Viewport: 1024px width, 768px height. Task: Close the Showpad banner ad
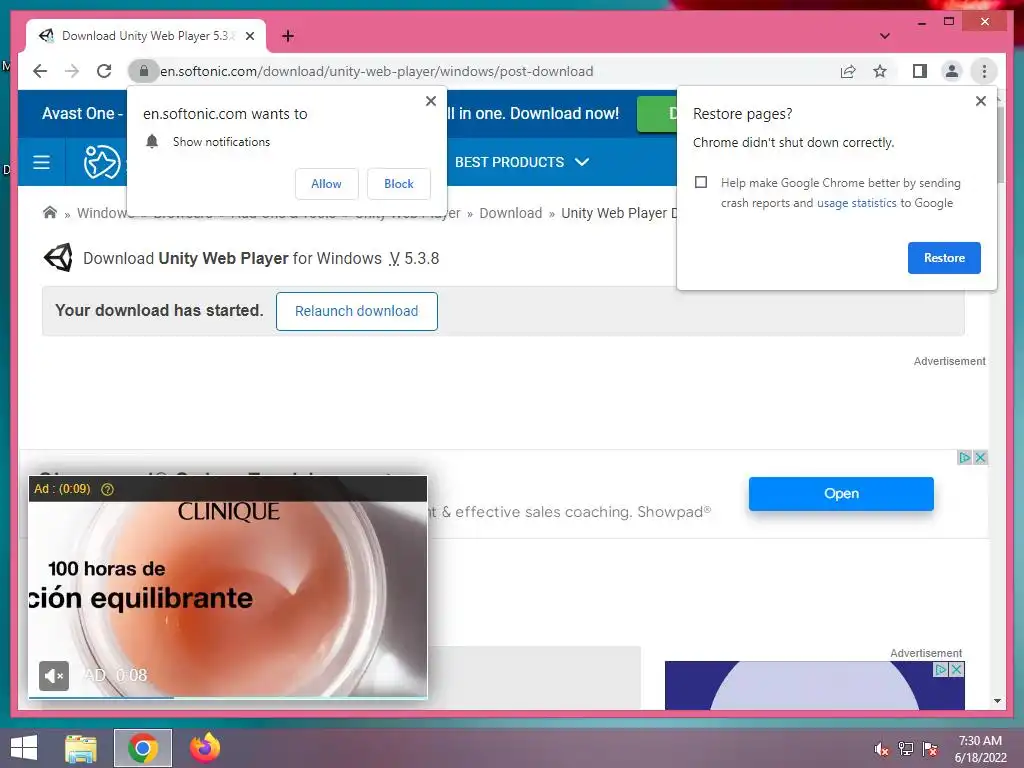(980, 457)
